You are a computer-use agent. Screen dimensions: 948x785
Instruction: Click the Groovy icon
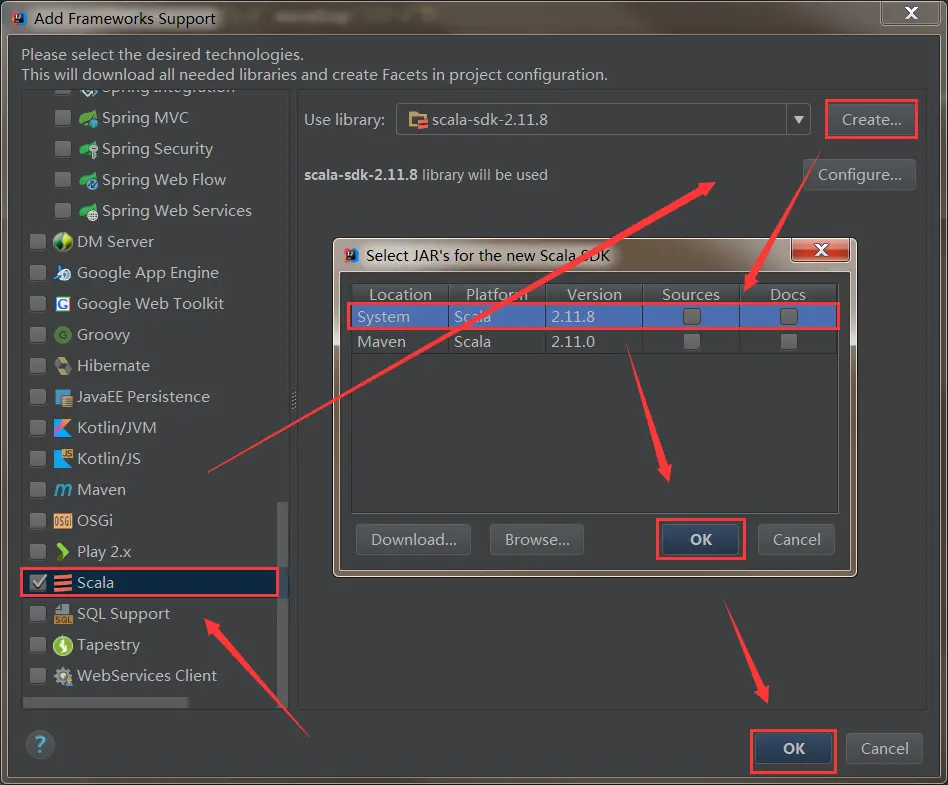(x=63, y=334)
